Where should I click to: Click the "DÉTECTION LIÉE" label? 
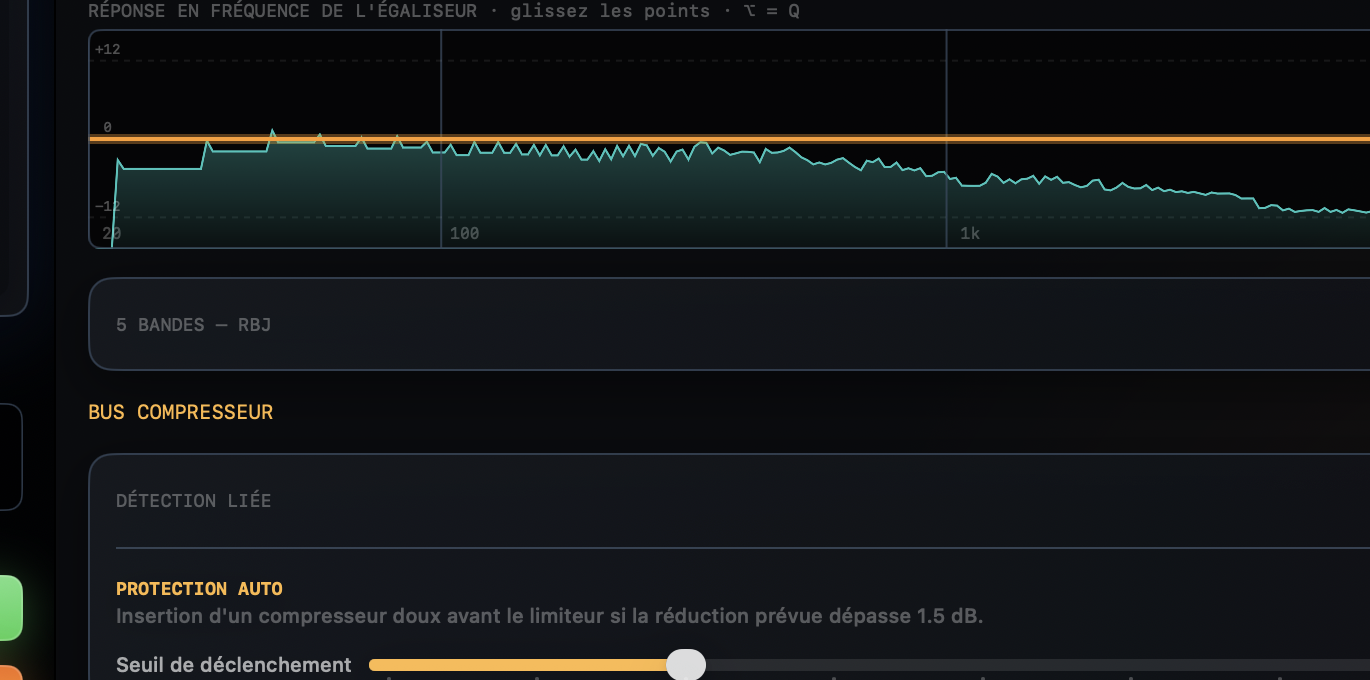click(x=194, y=501)
